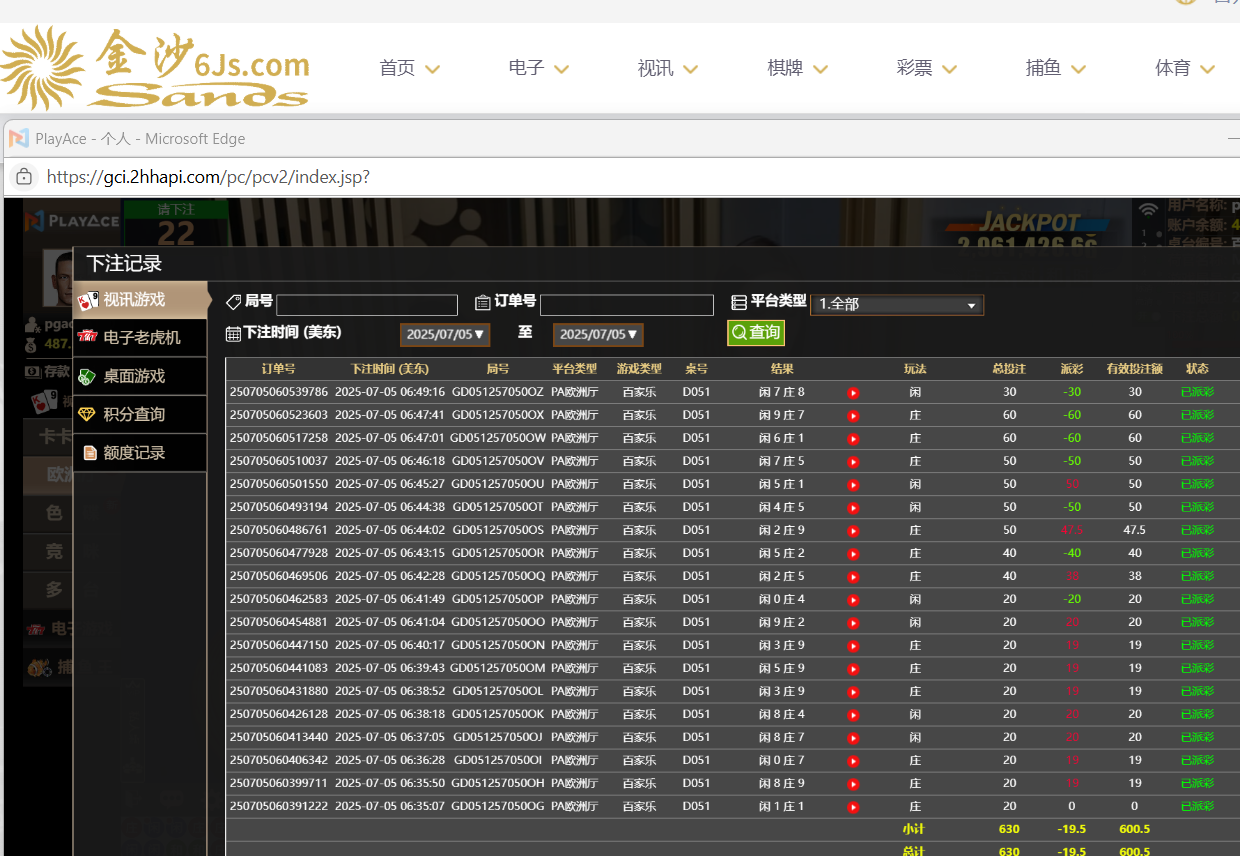This screenshot has width=1240, height=856.
Task: Click the site lock icon in address bar
Action: pyautogui.click(x=23, y=177)
